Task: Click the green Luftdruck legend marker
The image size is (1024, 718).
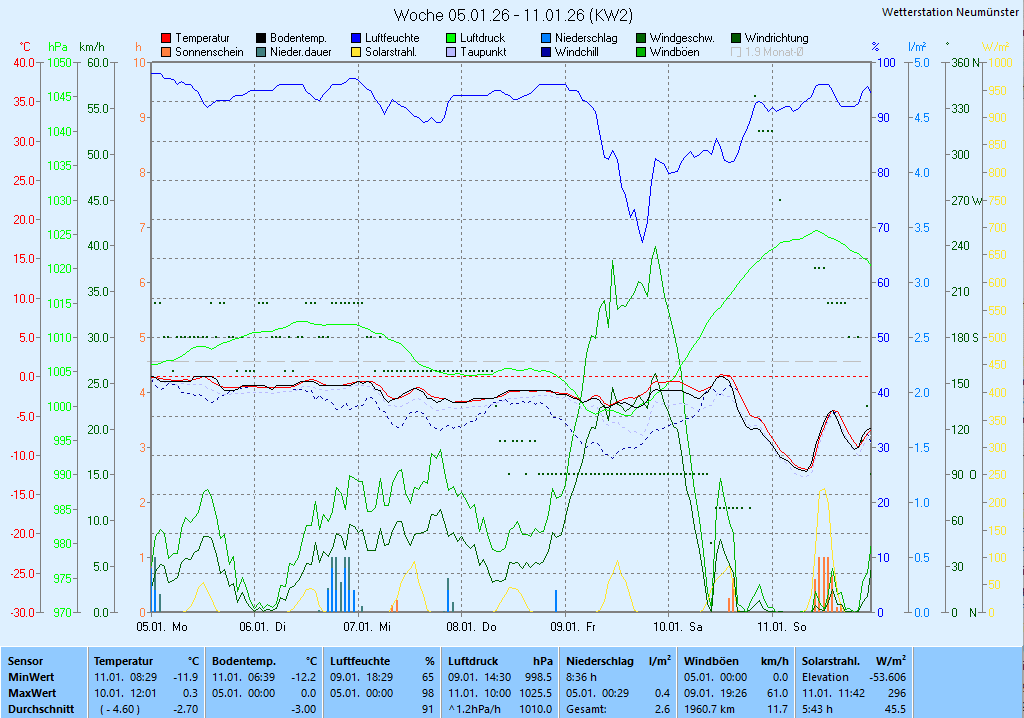Action: [451, 38]
